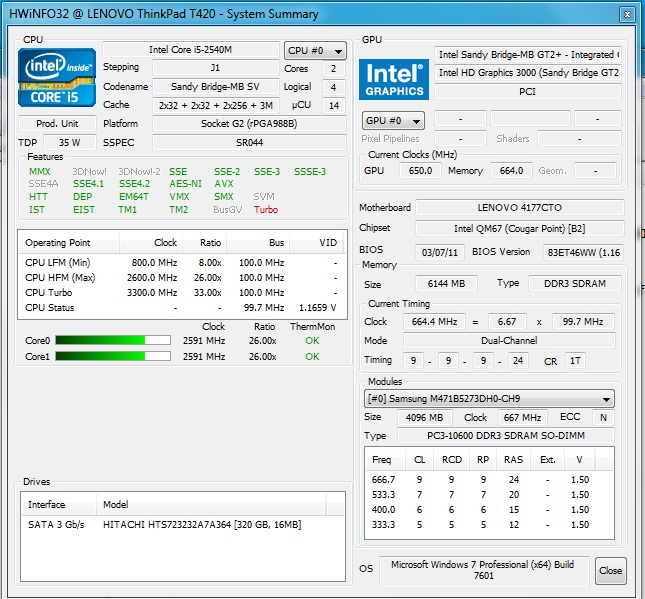Viewport: 645px width, 599px height.
Task: Click the VID column header
Action: [318, 243]
